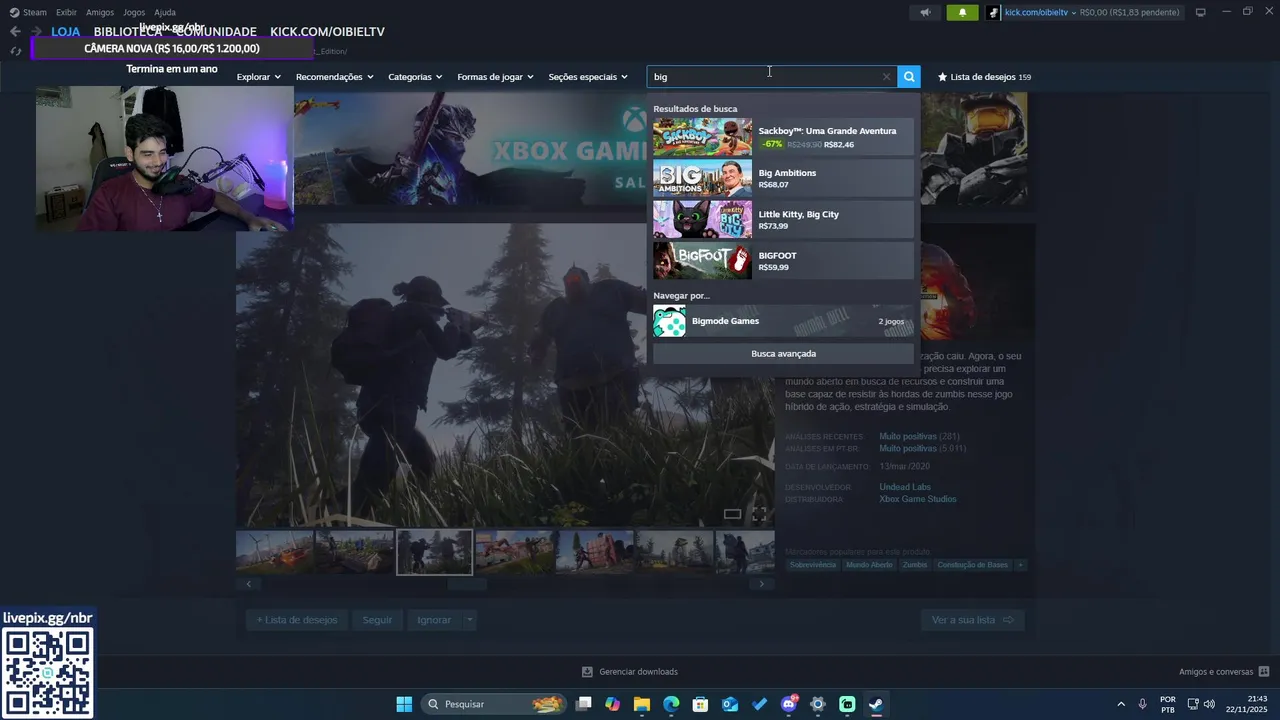
Task: Open File Explorer from the taskbar
Action: (642, 704)
